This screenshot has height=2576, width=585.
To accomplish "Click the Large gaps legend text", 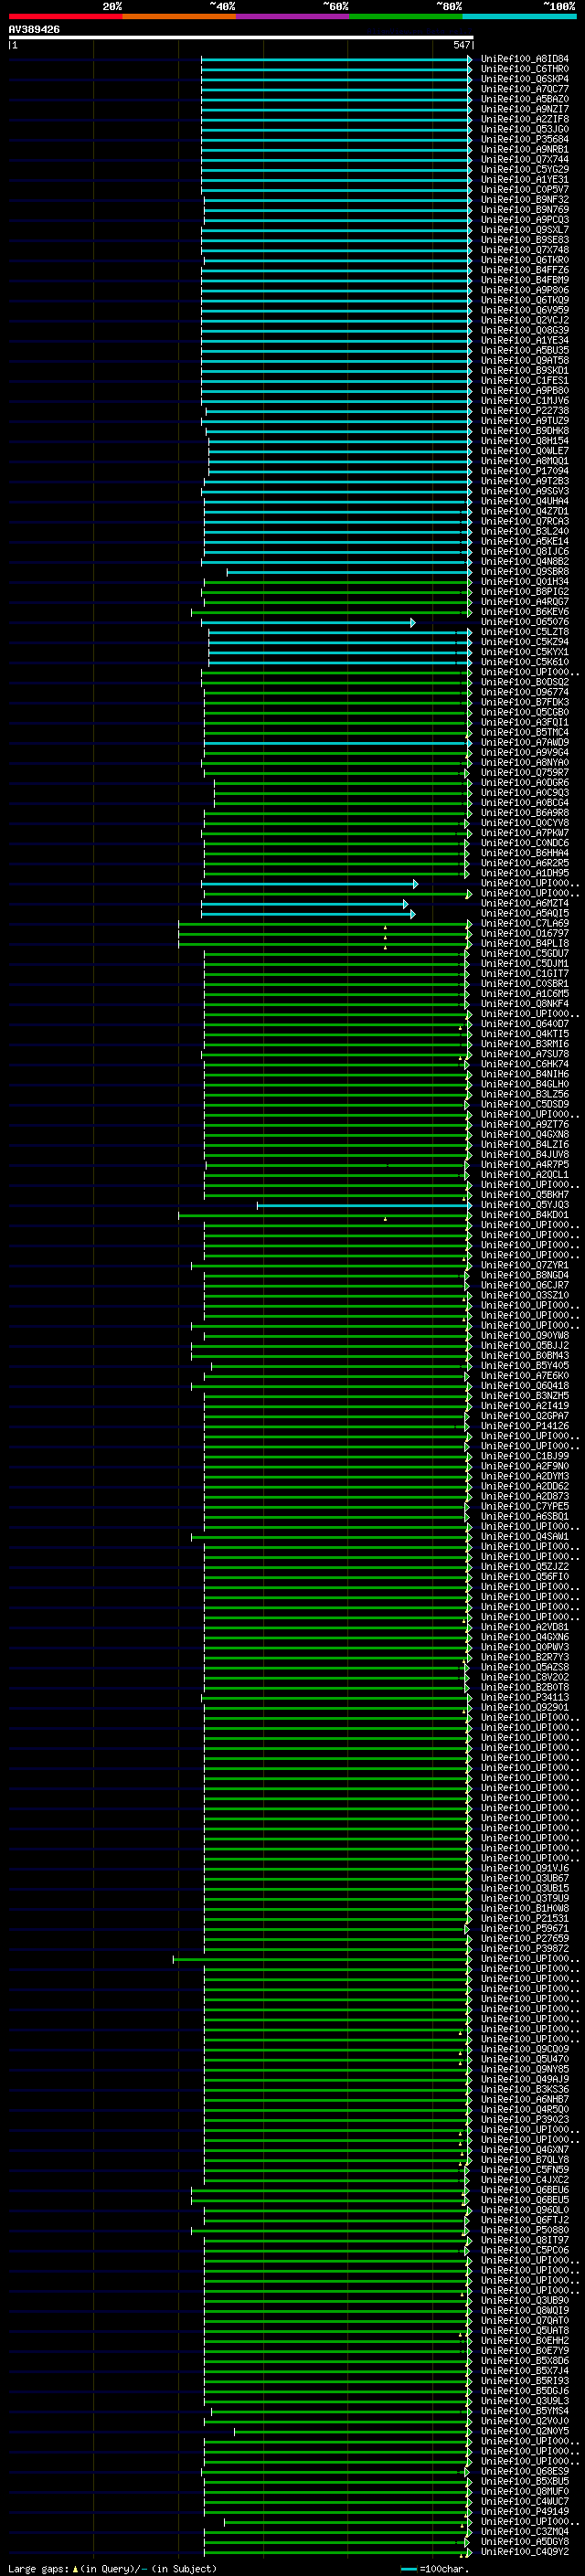I will pos(112,2568).
